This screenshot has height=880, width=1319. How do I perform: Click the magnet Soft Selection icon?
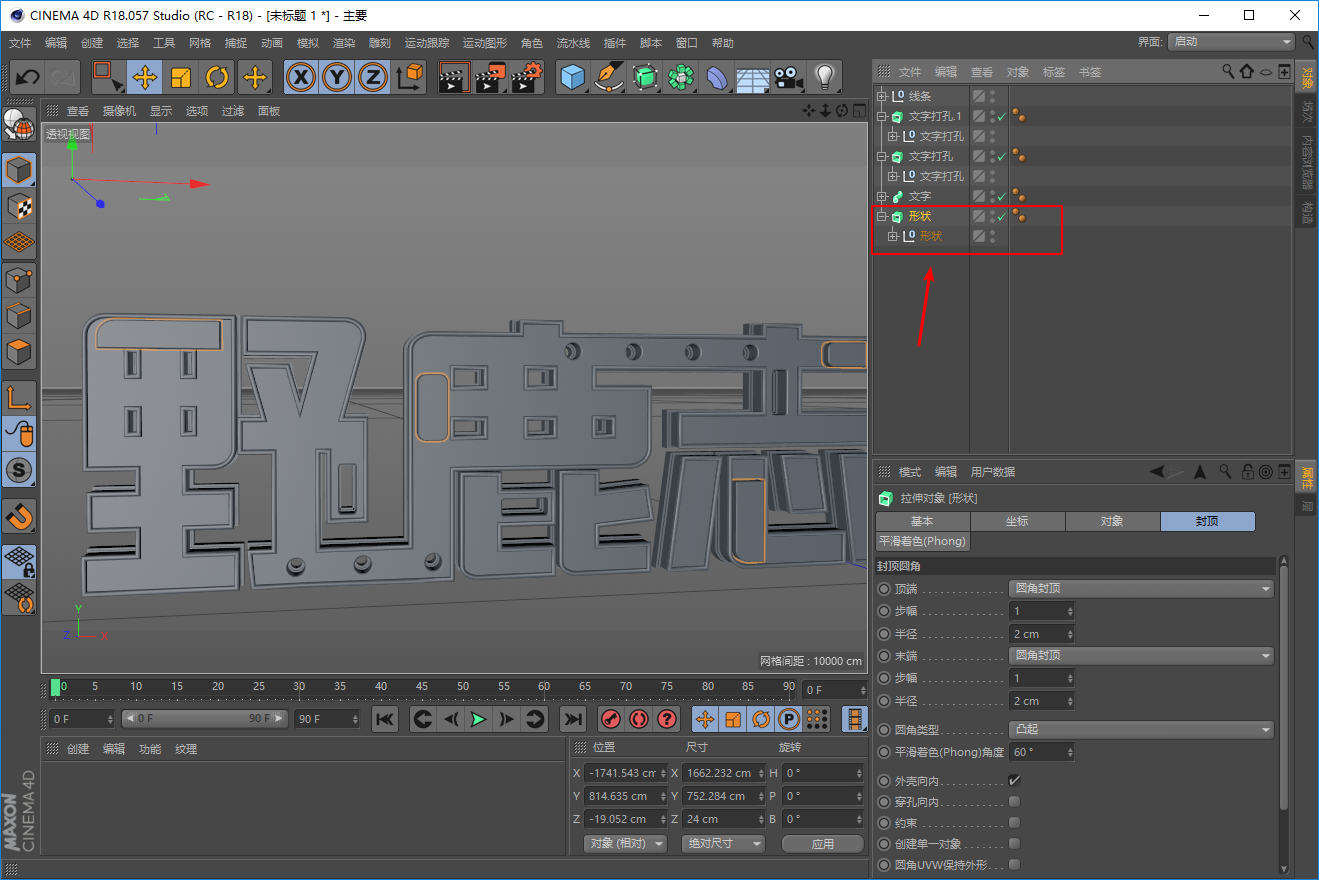(x=19, y=515)
